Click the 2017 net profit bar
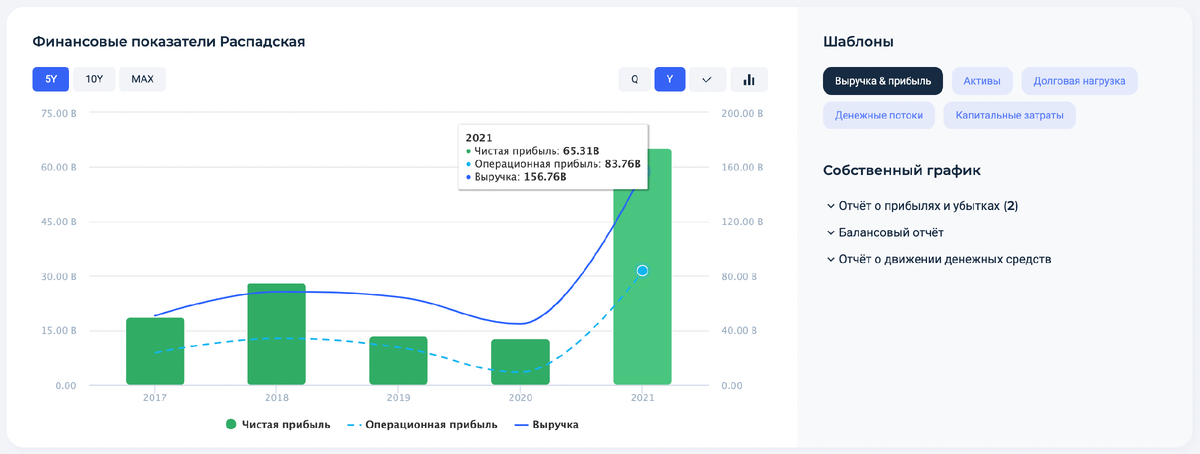The height and width of the screenshot is (454, 1200). (x=155, y=351)
